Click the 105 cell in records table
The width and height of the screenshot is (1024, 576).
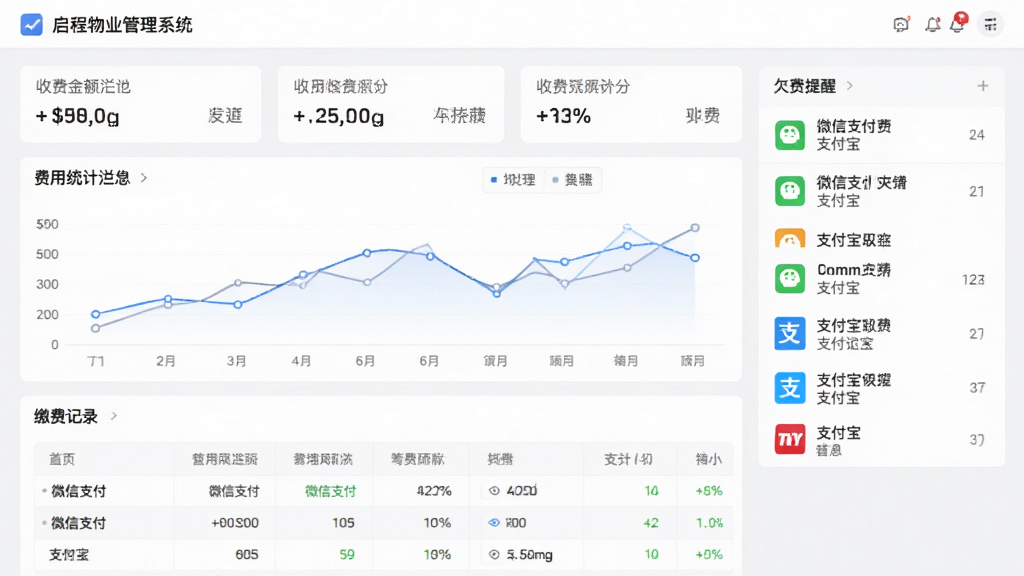(343, 523)
